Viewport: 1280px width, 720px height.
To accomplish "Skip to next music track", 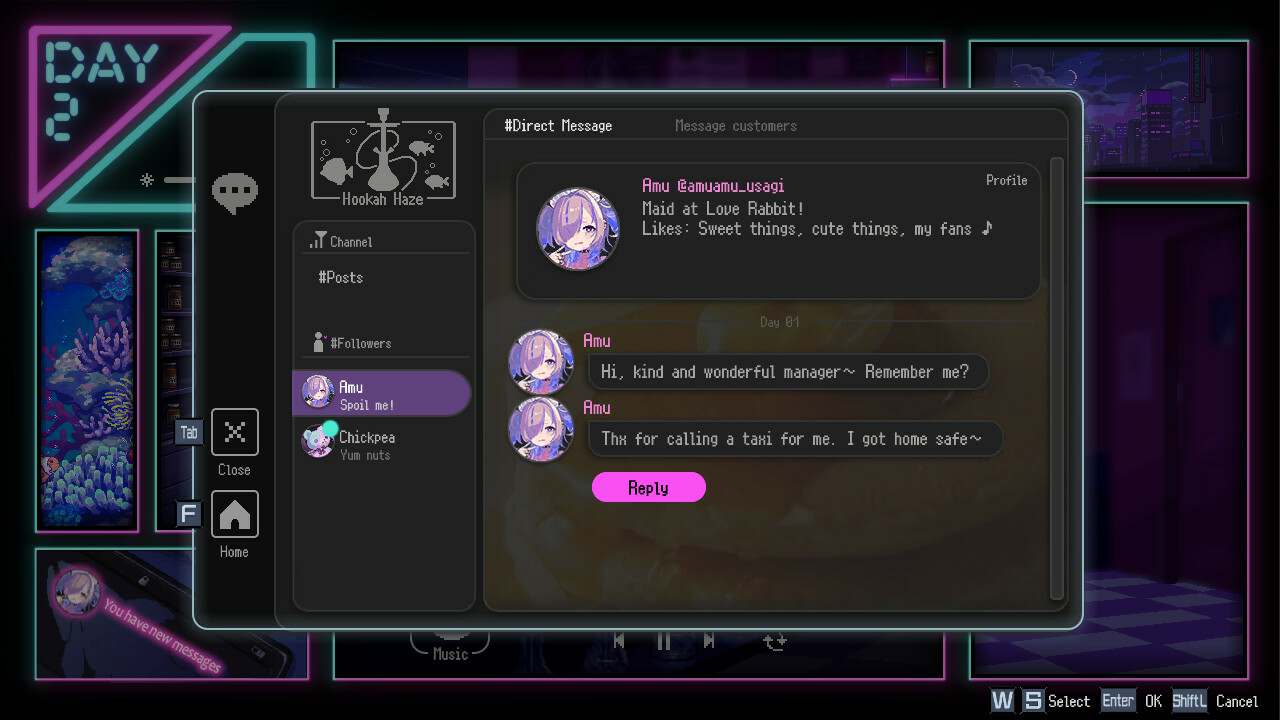I will pyautogui.click(x=709, y=641).
